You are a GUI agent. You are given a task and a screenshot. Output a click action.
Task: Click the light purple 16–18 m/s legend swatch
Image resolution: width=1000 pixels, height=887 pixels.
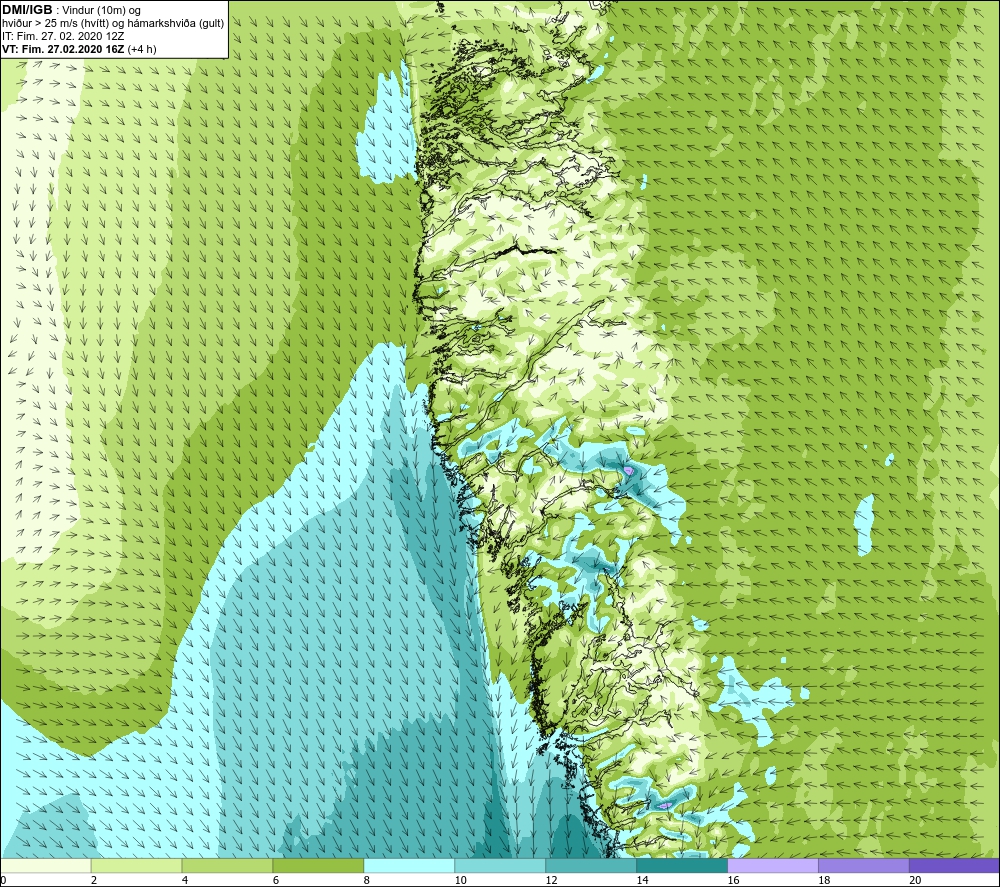point(773,866)
